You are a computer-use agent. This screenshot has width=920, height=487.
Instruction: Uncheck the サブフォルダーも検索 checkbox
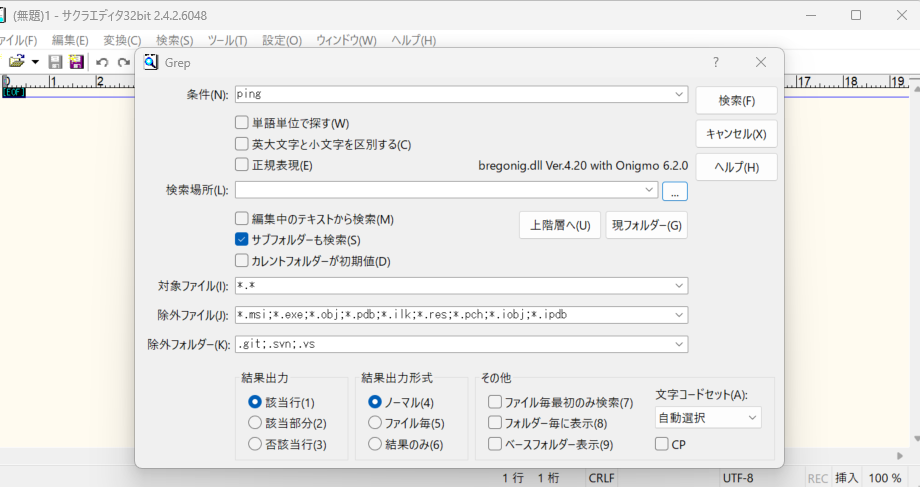[242, 240]
